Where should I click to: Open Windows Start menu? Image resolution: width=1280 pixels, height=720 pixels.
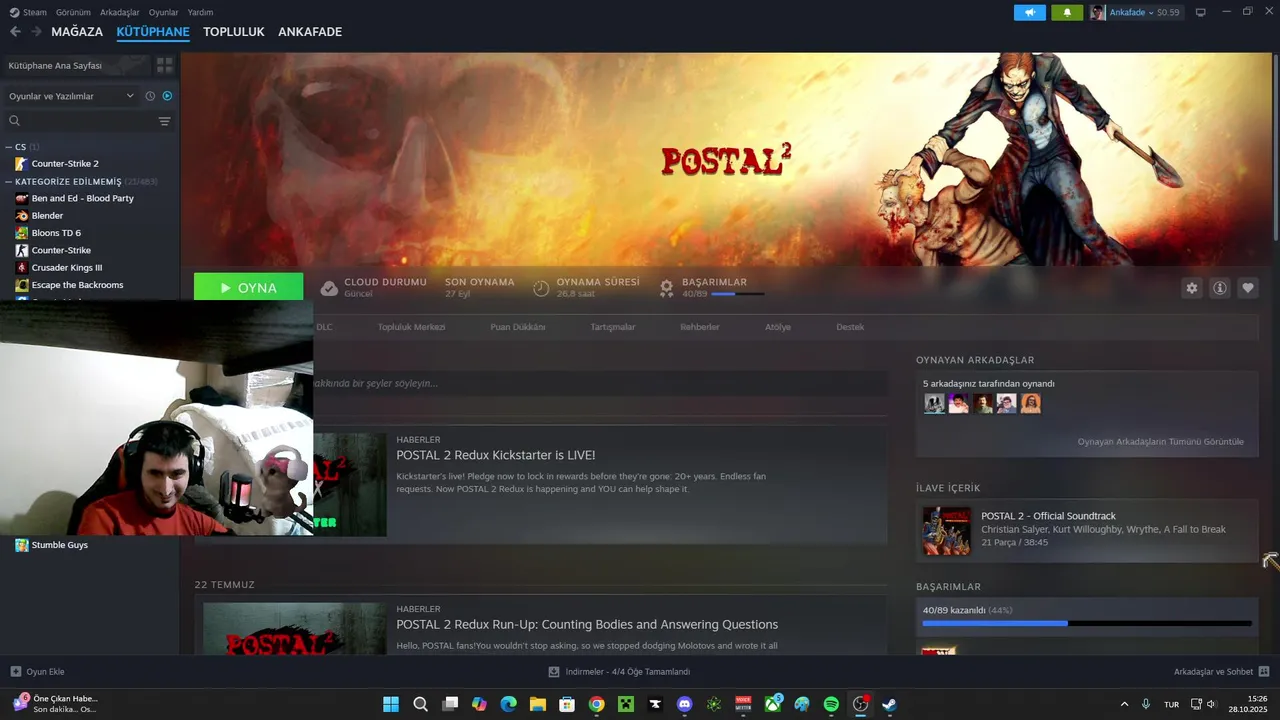click(391, 704)
